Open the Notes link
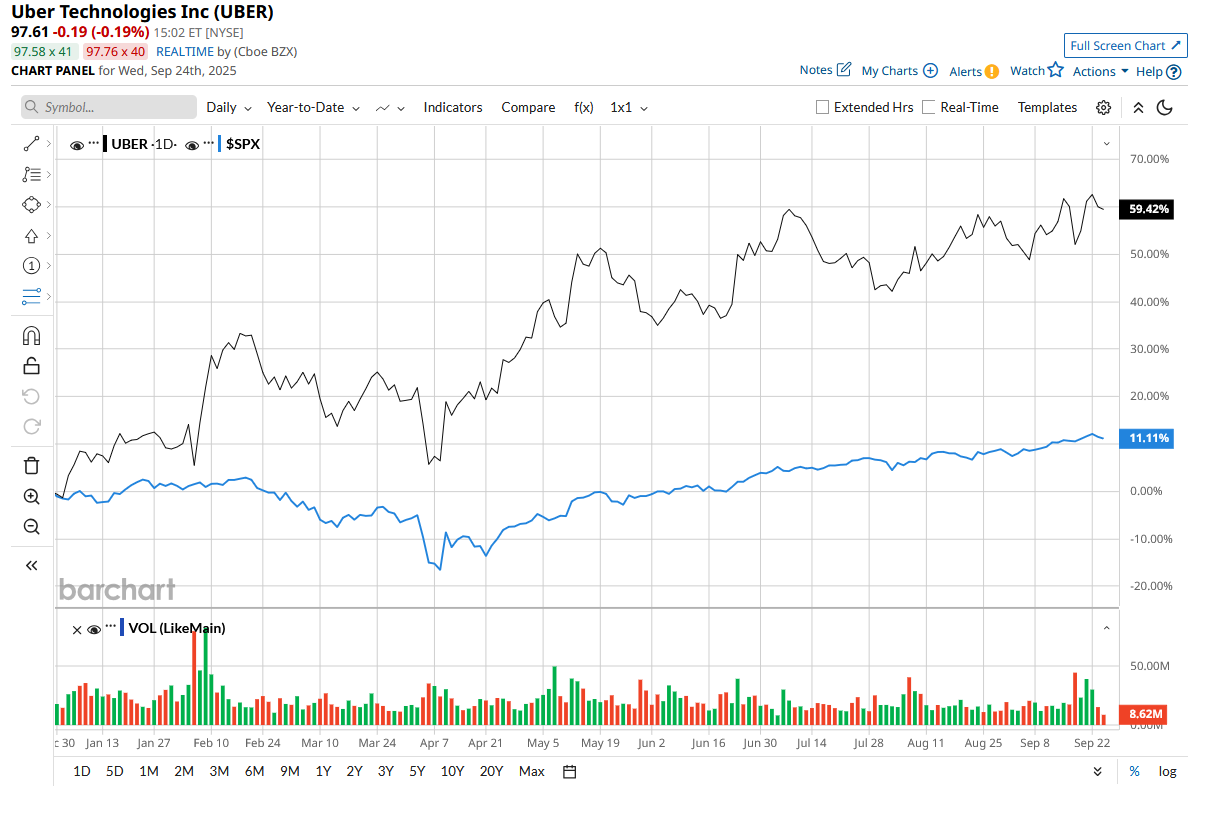The height and width of the screenshot is (835, 1205). click(x=825, y=70)
